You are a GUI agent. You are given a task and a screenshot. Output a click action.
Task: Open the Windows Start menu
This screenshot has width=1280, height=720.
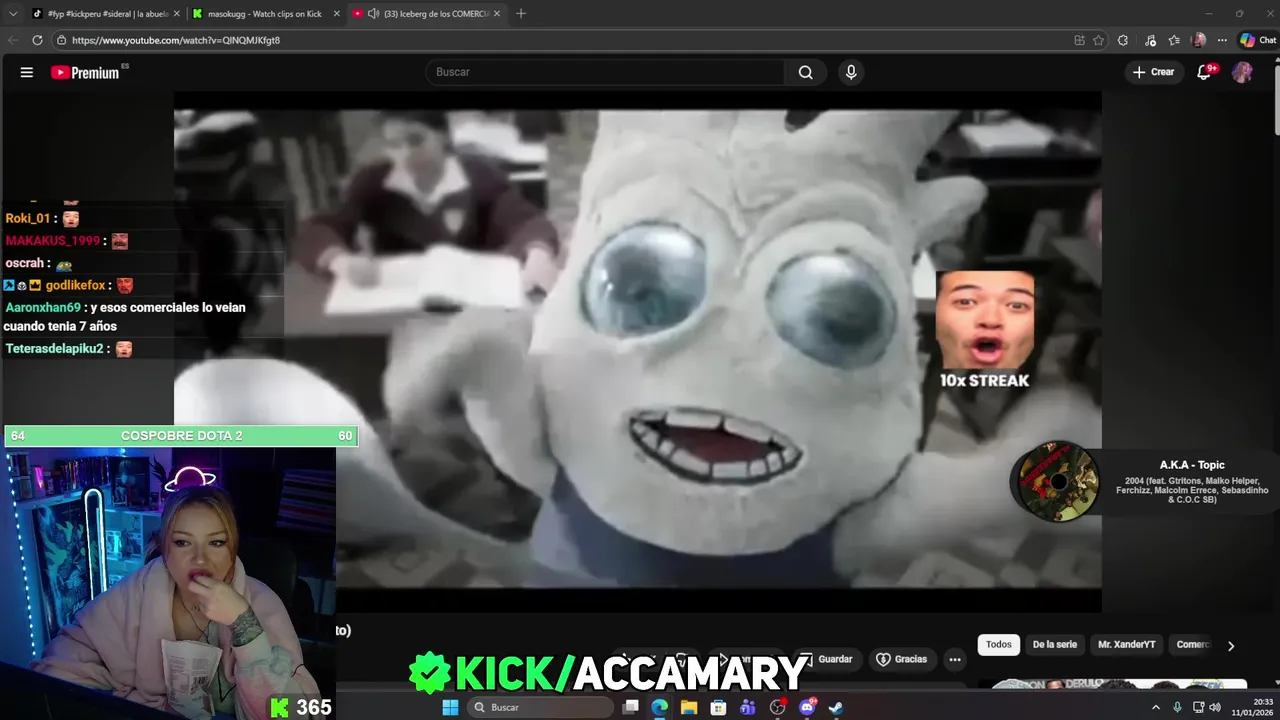[x=450, y=707]
